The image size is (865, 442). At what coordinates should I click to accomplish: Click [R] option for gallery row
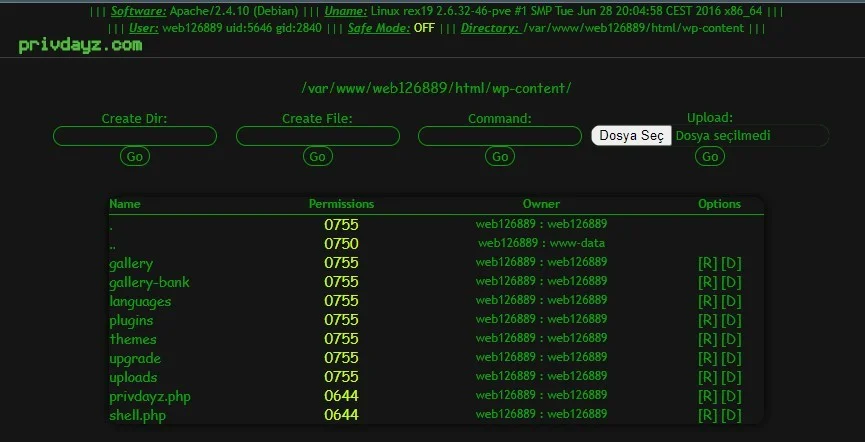pyautogui.click(x=707, y=263)
